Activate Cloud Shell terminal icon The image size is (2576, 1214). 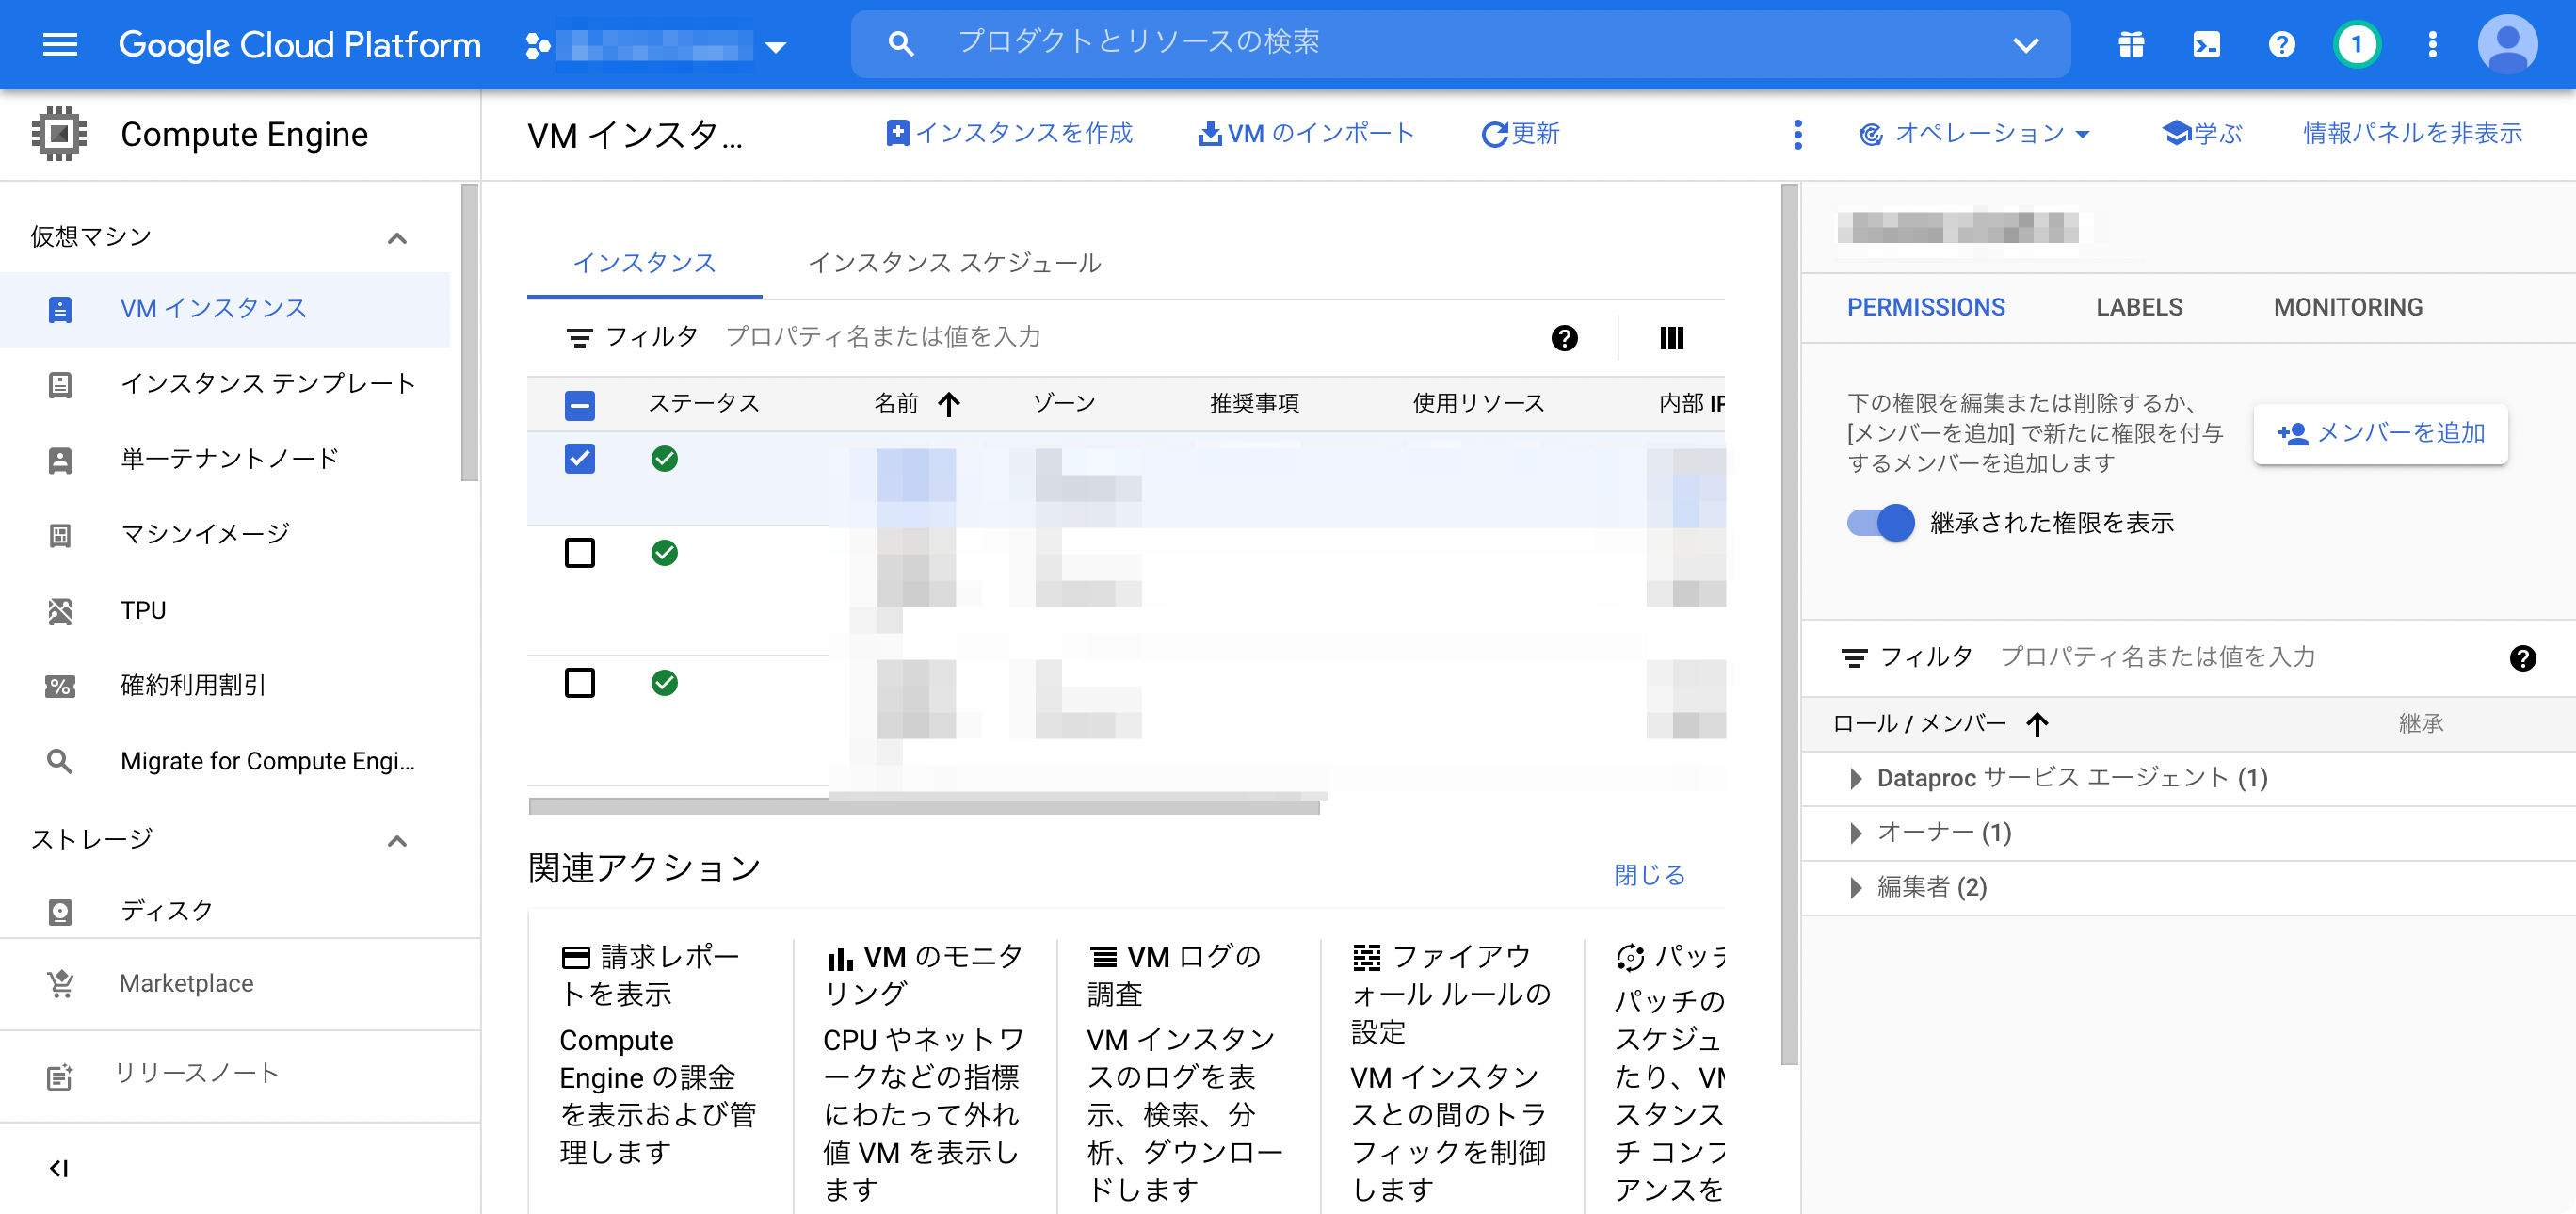tap(2206, 44)
